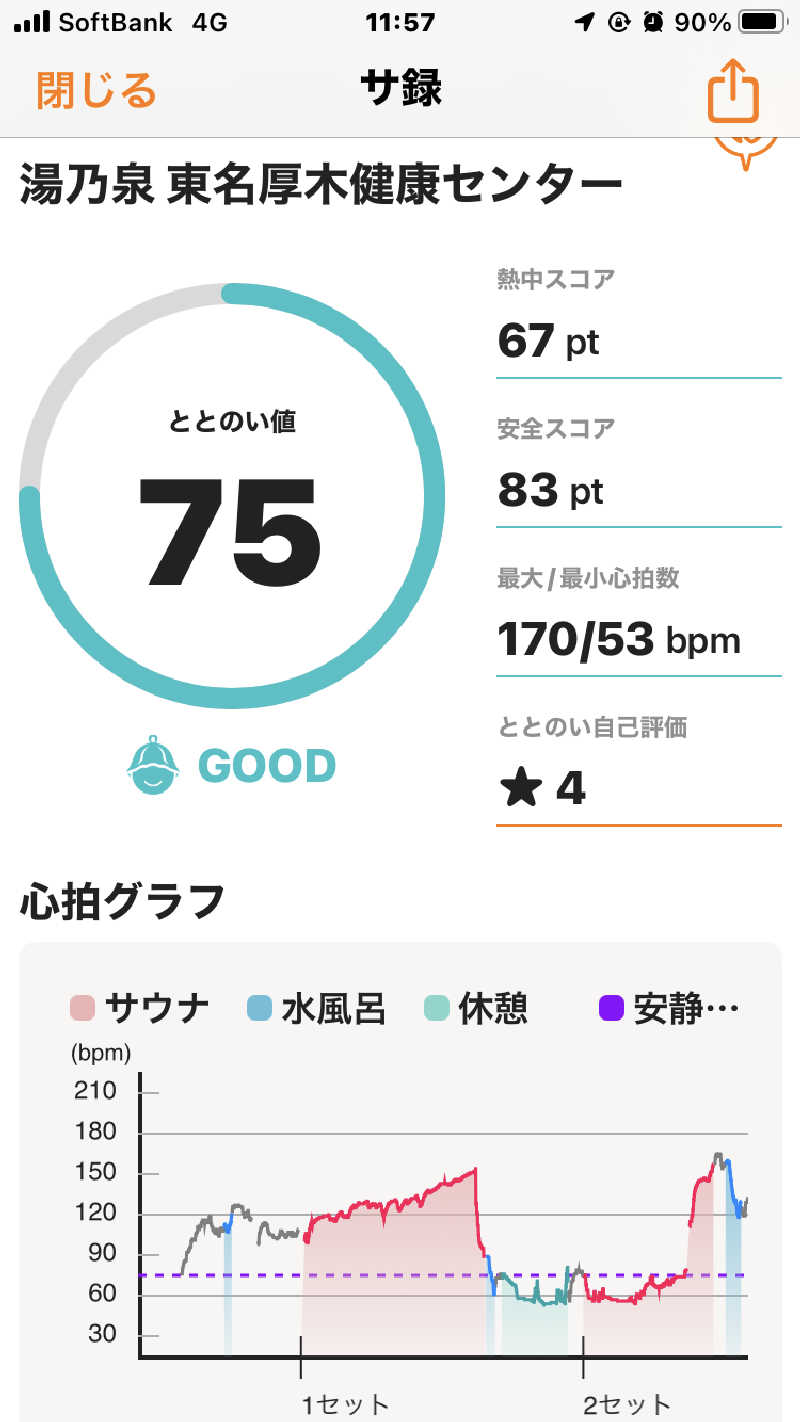This screenshot has width=800, height=1422.
Task: Tap the orange share icon
Action: pyautogui.click(x=734, y=90)
